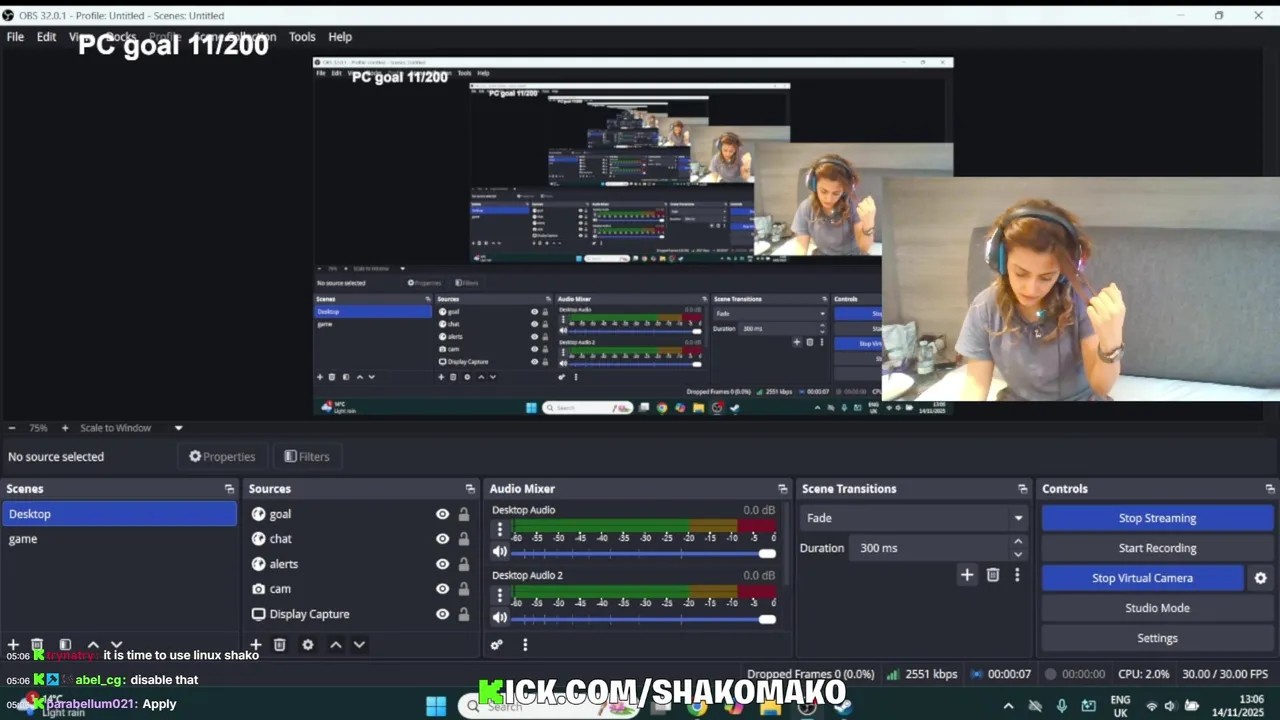Screen dimensions: 1280x720
Task: Click 2551 kbps status bar entry
Action: pos(922,674)
